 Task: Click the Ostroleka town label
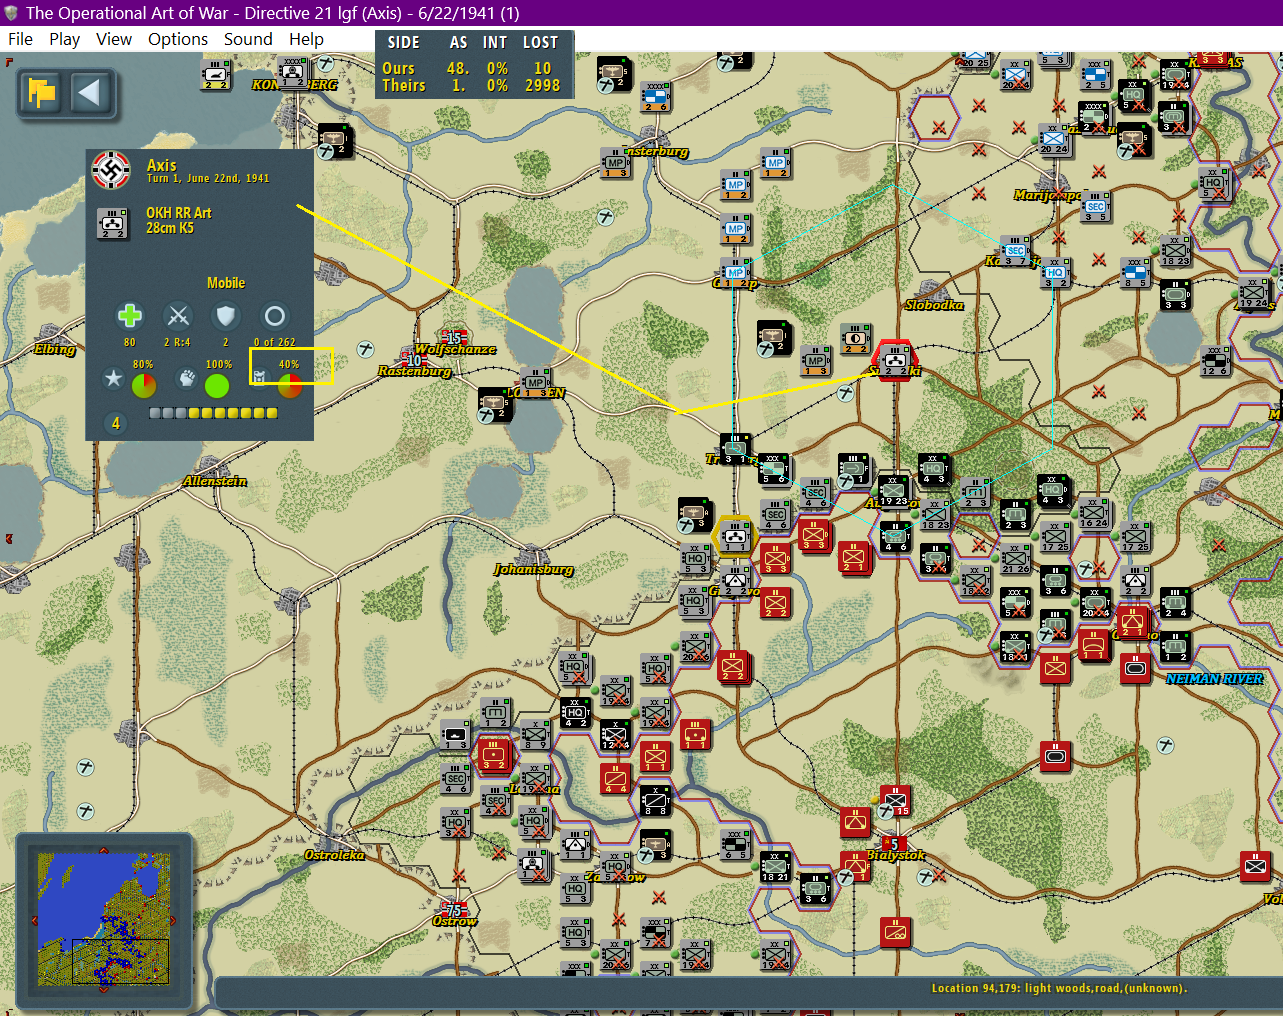tap(334, 855)
